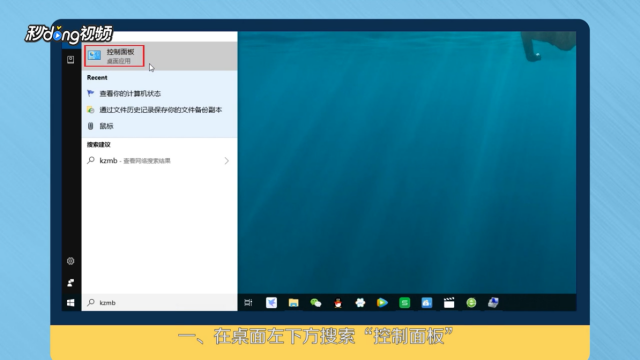Open the blue bird app on taskbar
Screen dimensions: 640x360
(271, 302)
